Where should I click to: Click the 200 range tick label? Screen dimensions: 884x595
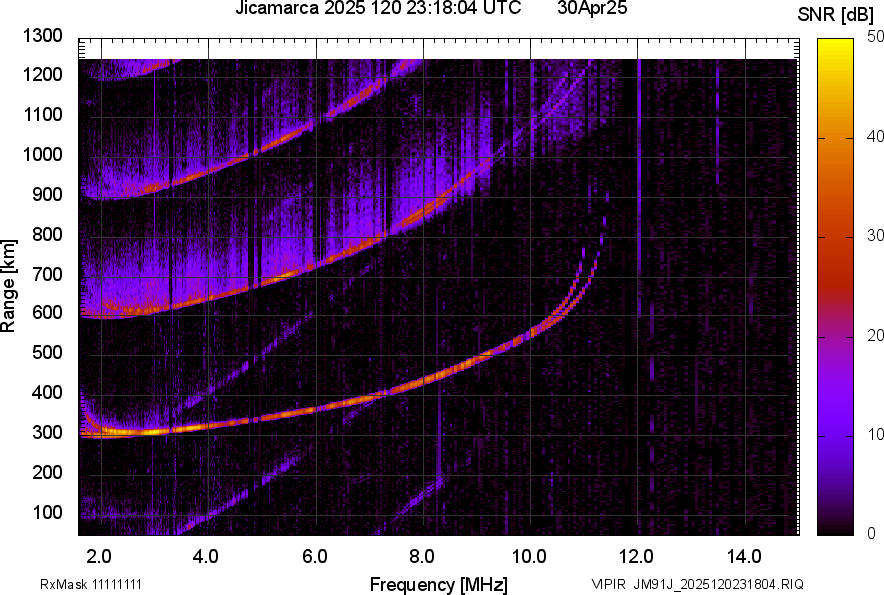coord(47,472)
